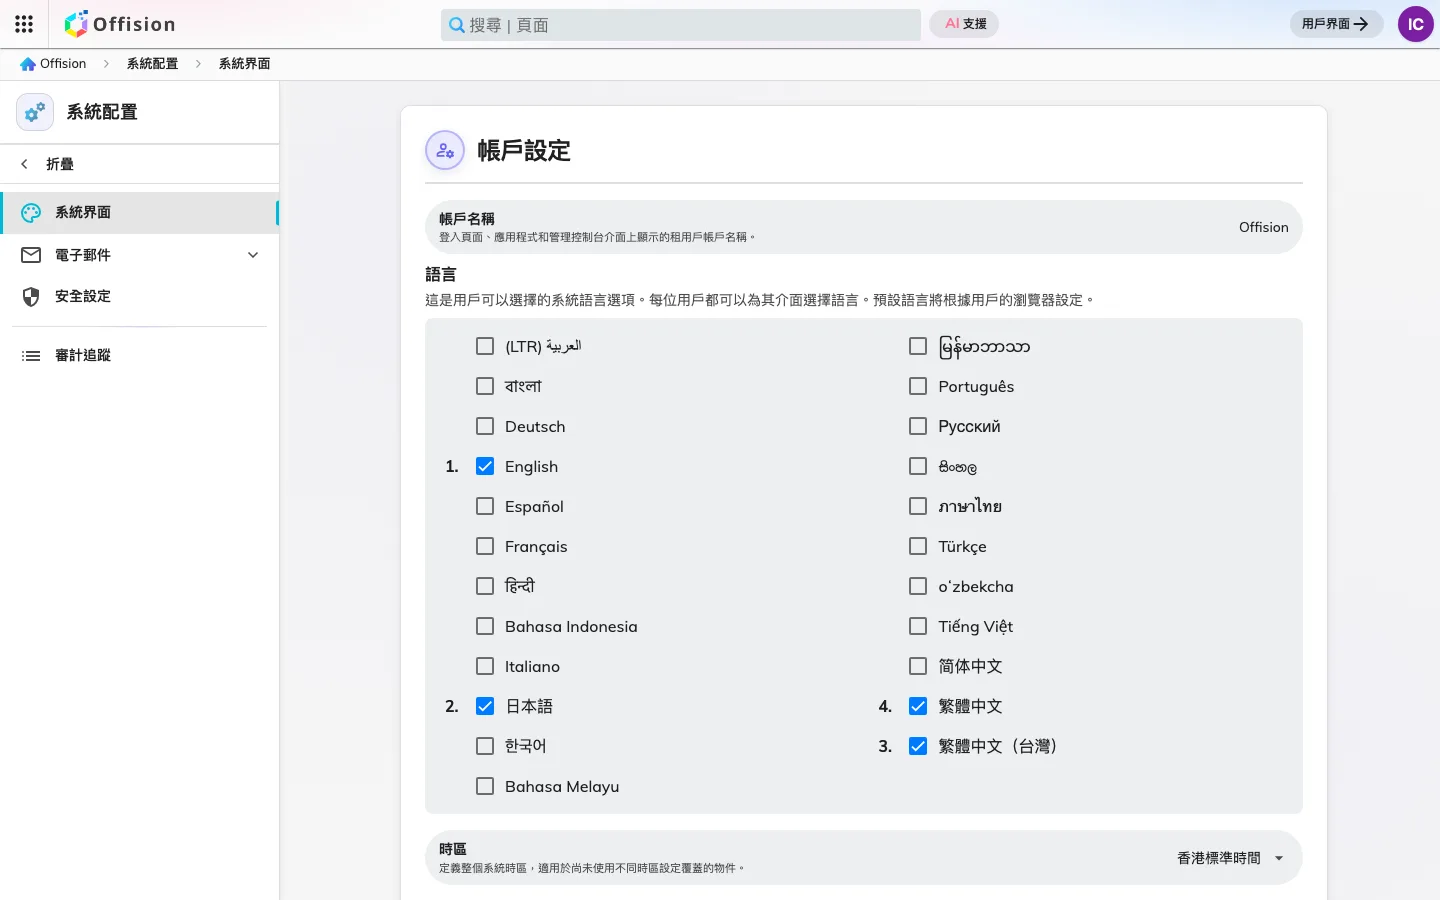
Task: Tick the Italiano language checkbox
Action: point(485,666)
